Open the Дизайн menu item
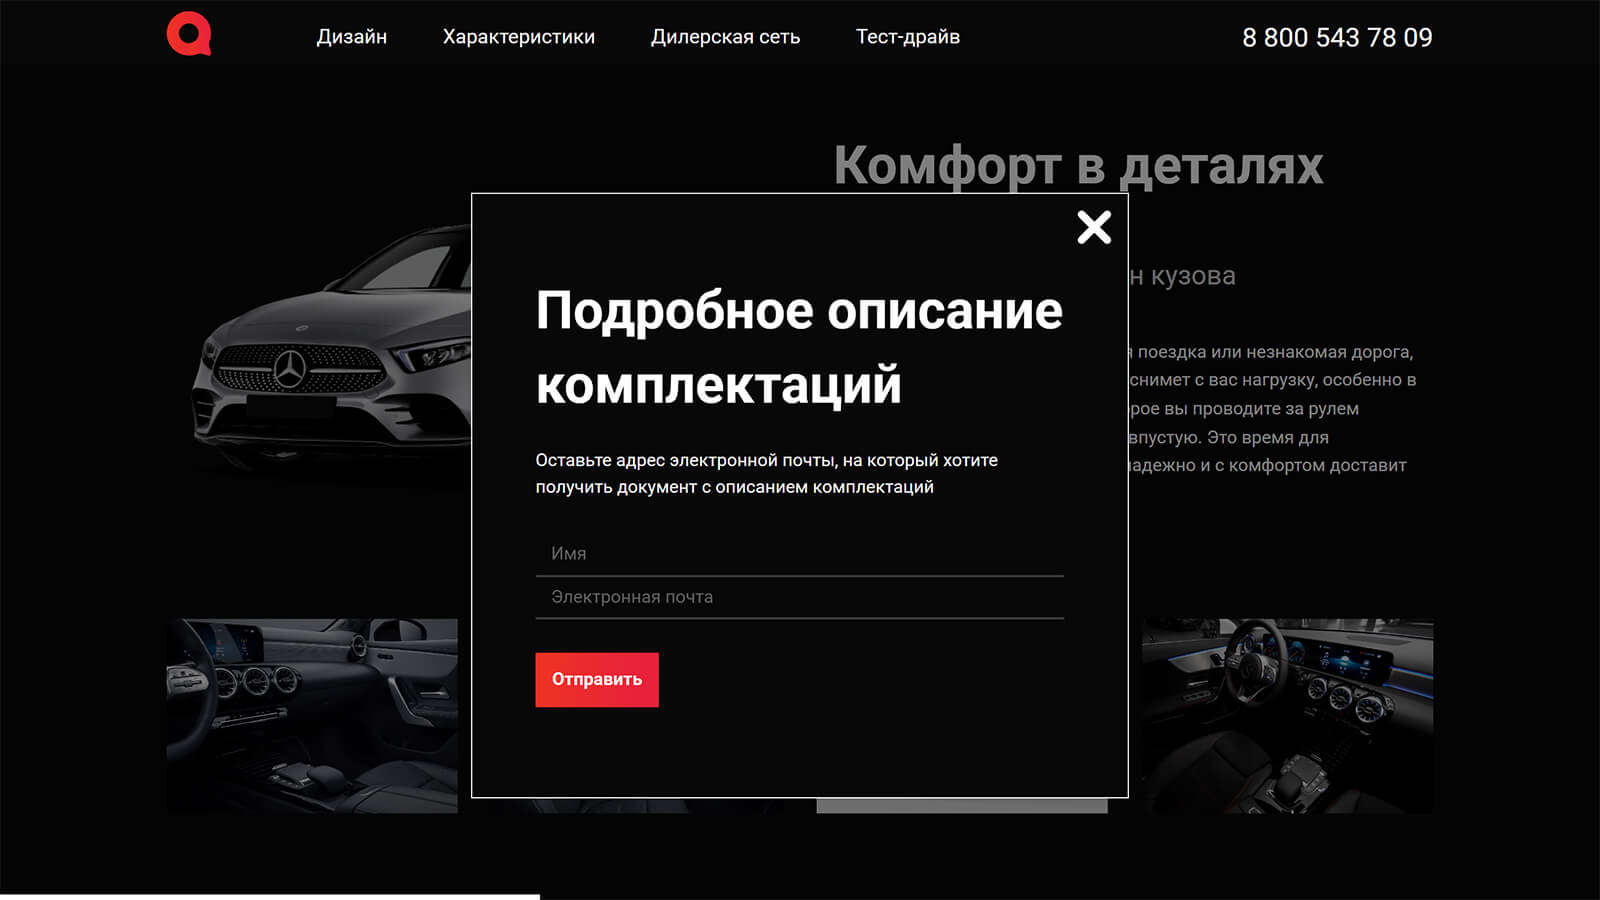The height and width of the screenshot is (900, 1600). tap(352, 37)
